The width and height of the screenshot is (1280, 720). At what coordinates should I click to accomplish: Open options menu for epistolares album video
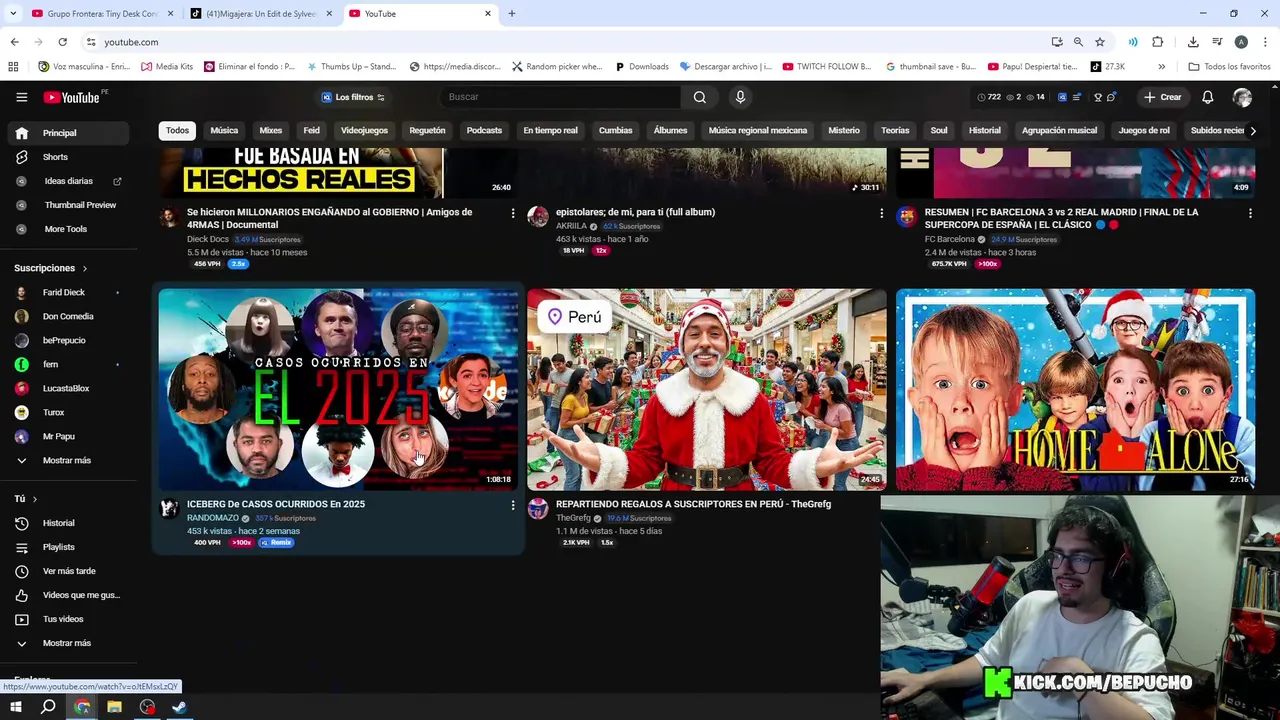pos(881,213)
